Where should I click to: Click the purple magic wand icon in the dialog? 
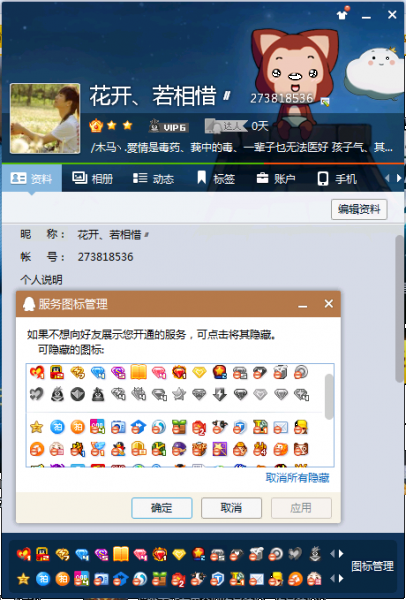pyautogui.click(x=220, y=449)
